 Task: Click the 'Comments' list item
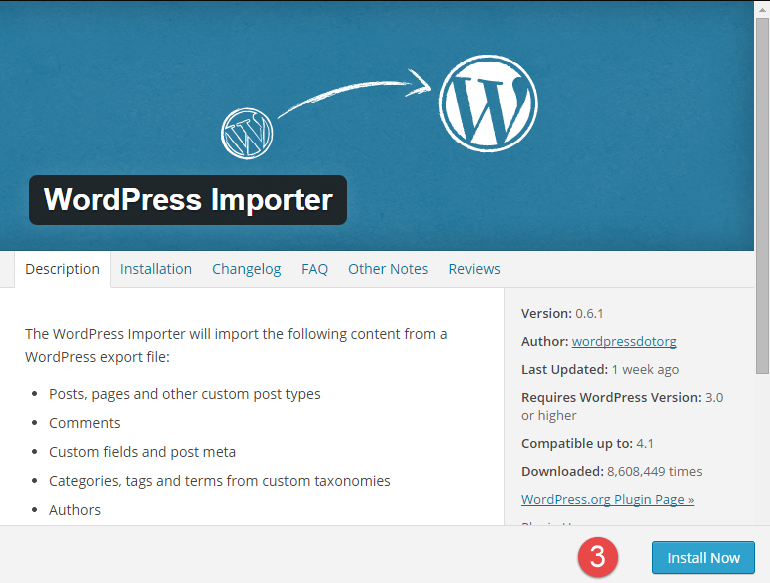84,423
